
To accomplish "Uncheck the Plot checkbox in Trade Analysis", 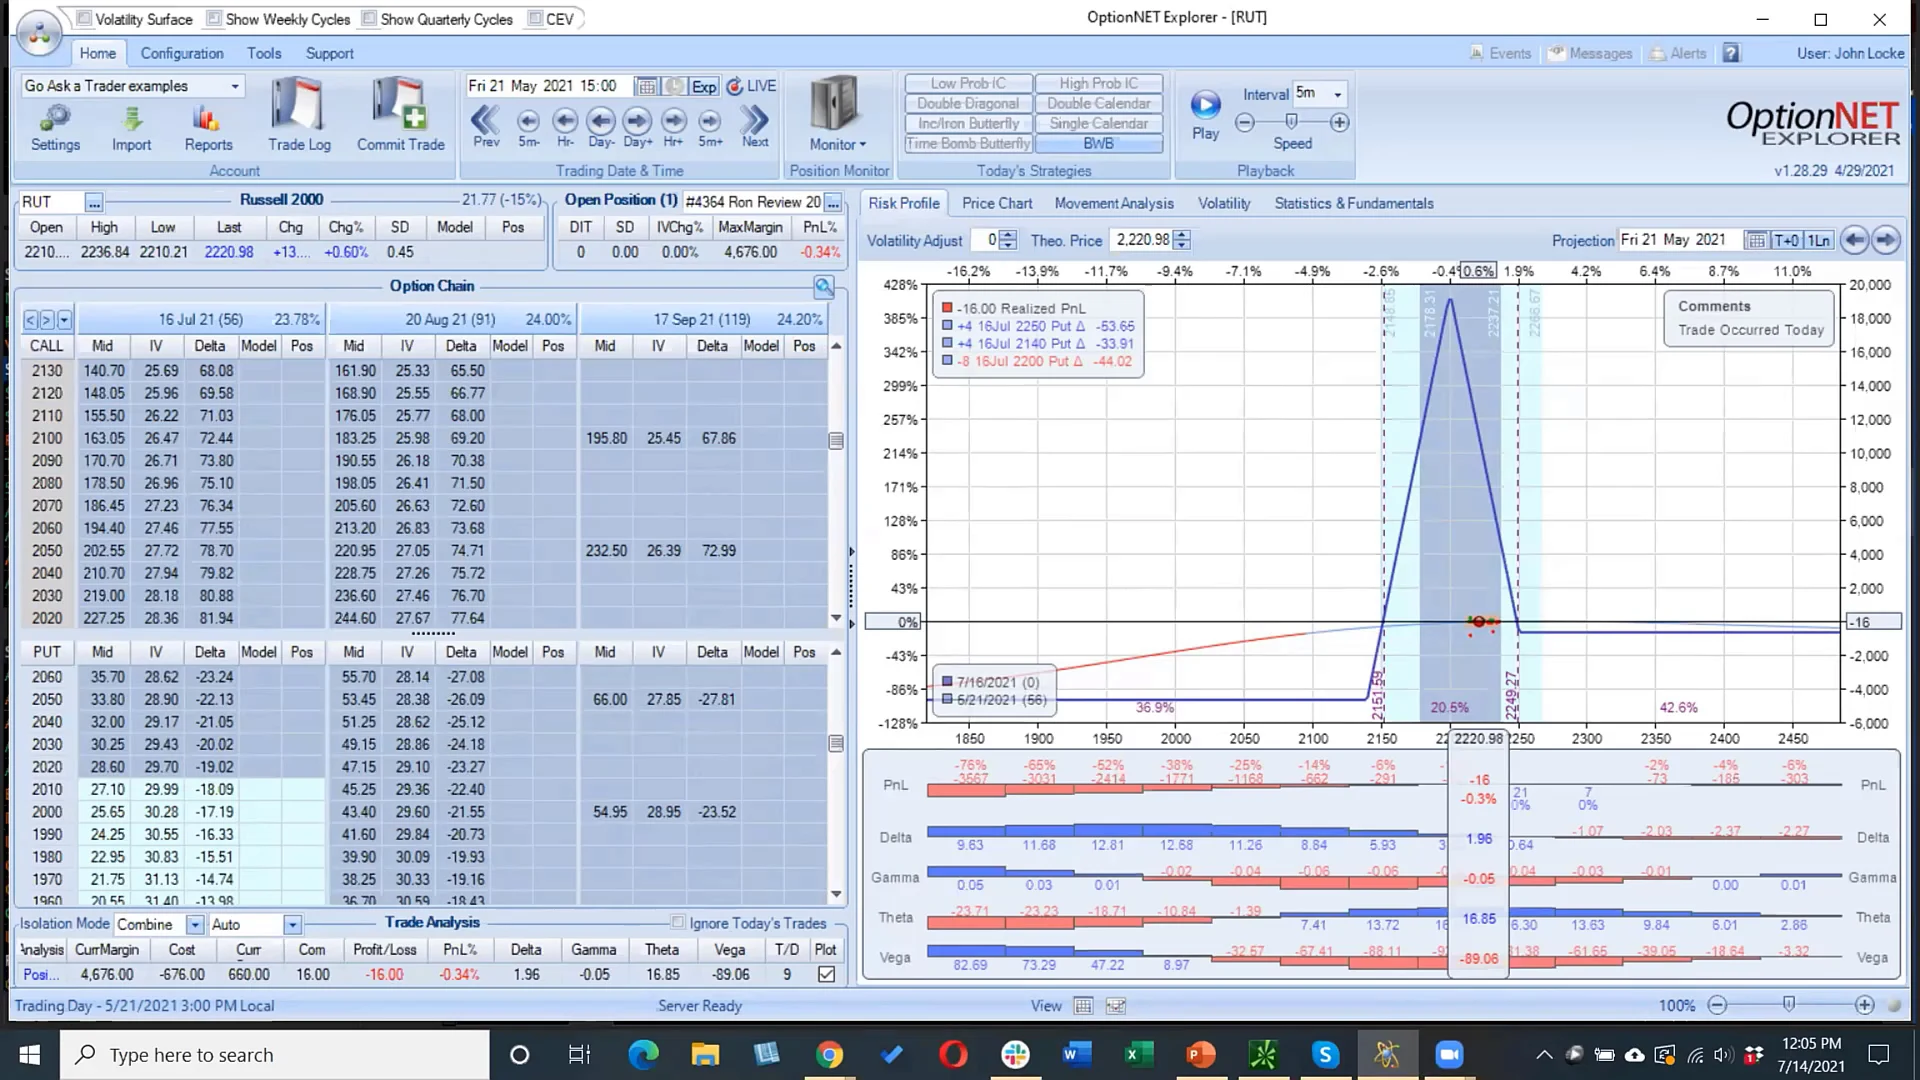I will click(826, 974).
